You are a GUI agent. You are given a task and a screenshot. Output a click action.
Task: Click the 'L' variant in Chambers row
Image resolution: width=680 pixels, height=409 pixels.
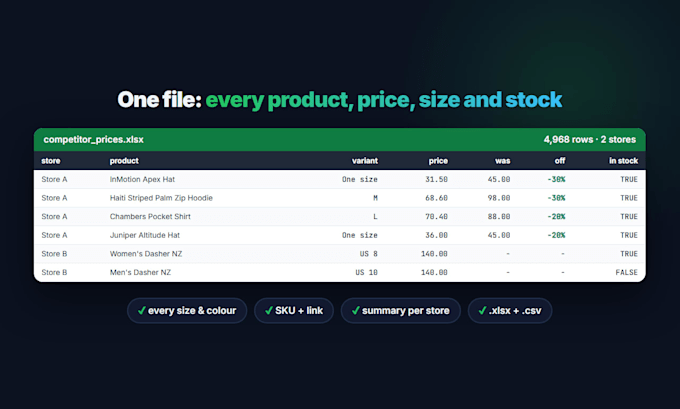pos(376,217)
